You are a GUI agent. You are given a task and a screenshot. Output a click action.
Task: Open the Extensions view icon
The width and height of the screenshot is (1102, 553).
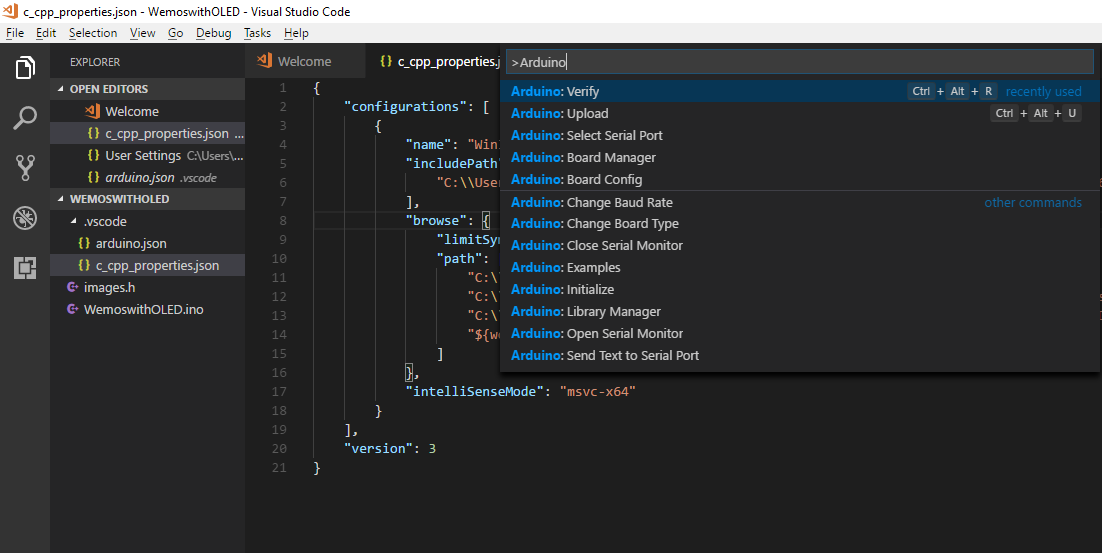click(25, 268)
